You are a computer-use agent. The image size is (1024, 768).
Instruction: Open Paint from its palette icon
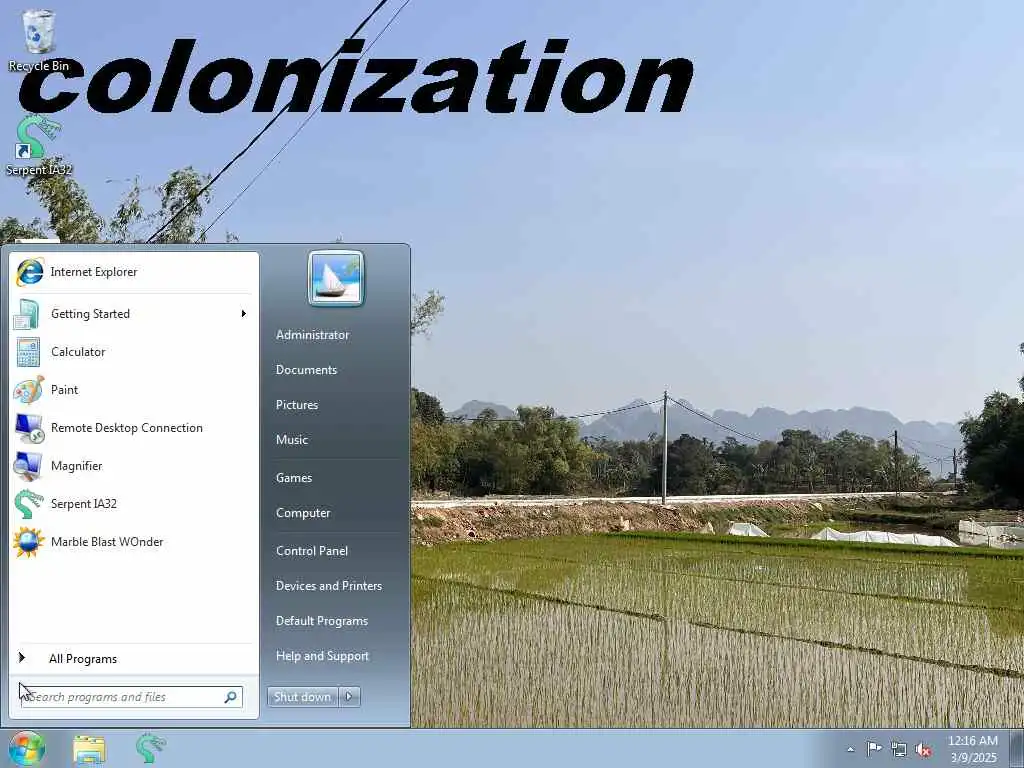[29, 390]
